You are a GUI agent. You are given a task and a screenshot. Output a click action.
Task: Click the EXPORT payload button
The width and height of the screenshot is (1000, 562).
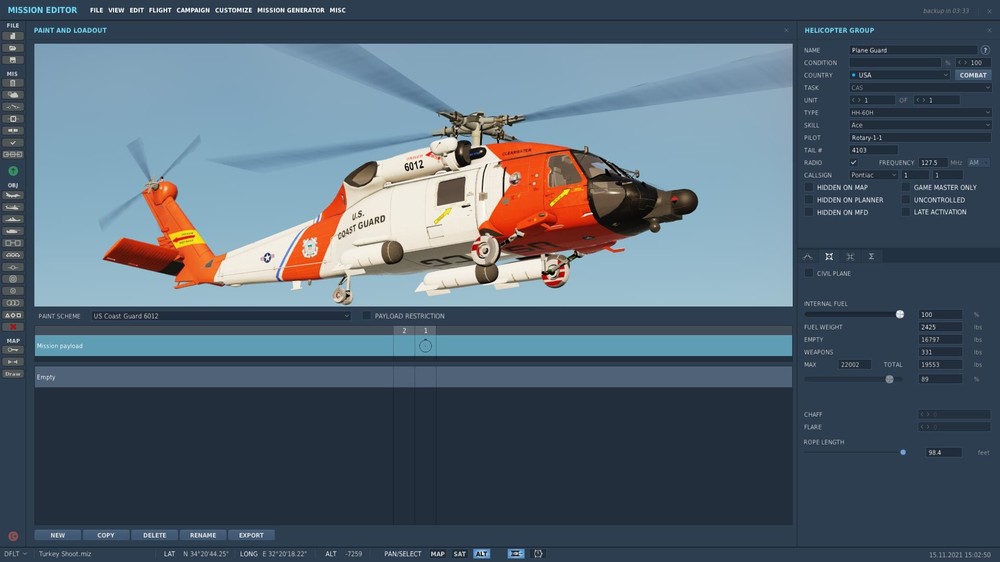coord(251,535)
